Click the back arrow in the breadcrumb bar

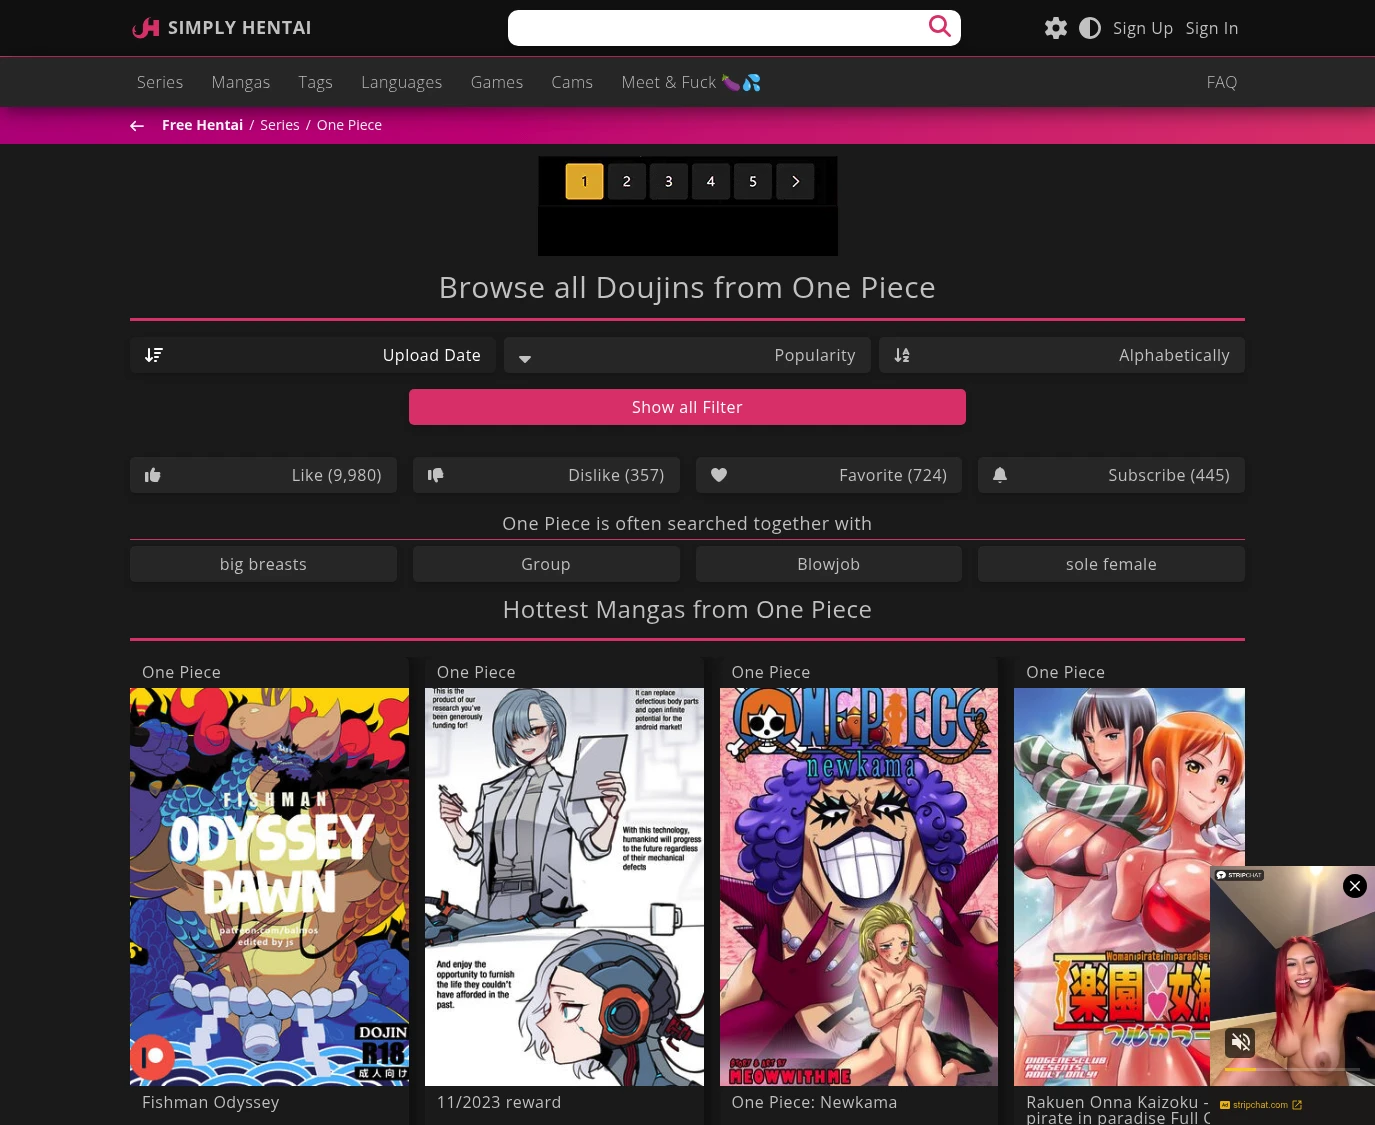(137, 126)
